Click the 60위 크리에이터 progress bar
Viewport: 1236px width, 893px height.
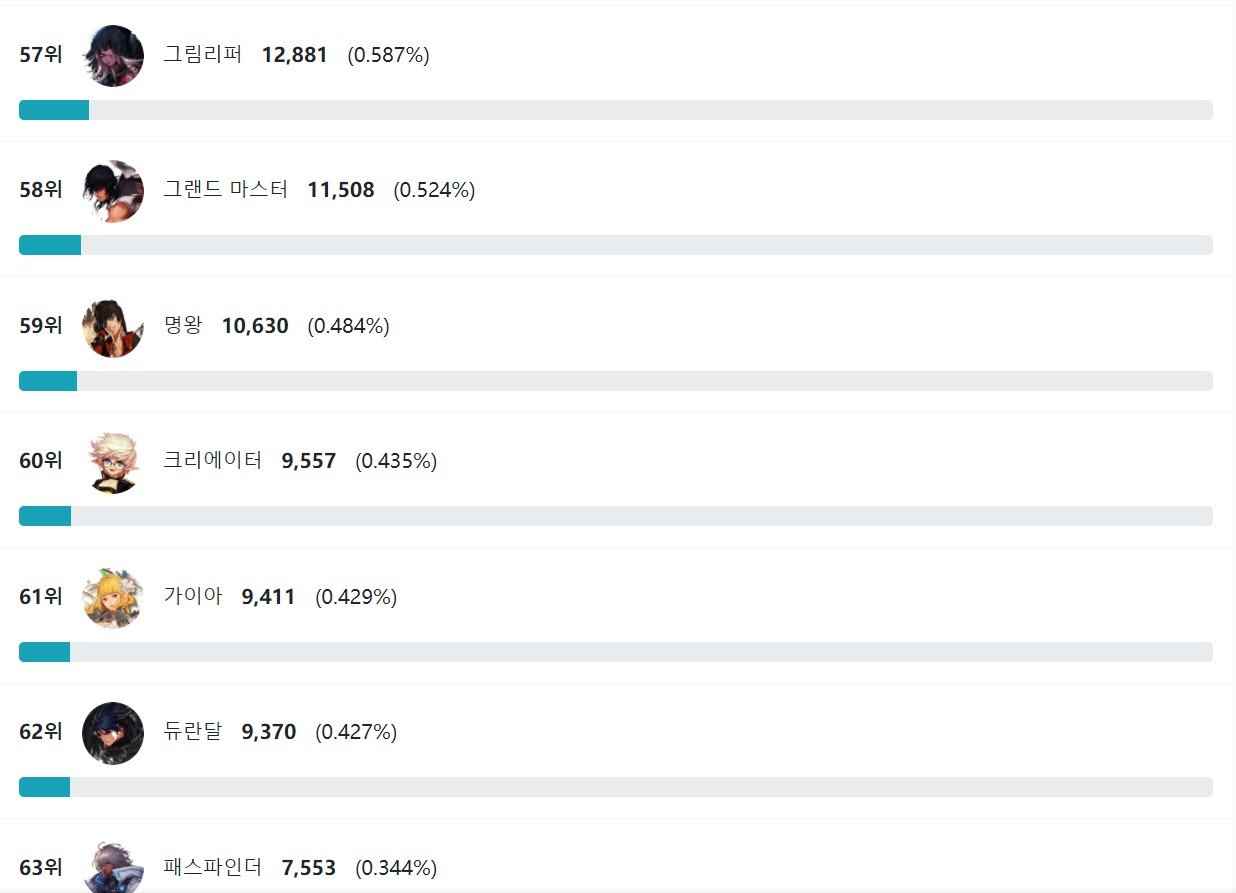coord(616,516)
